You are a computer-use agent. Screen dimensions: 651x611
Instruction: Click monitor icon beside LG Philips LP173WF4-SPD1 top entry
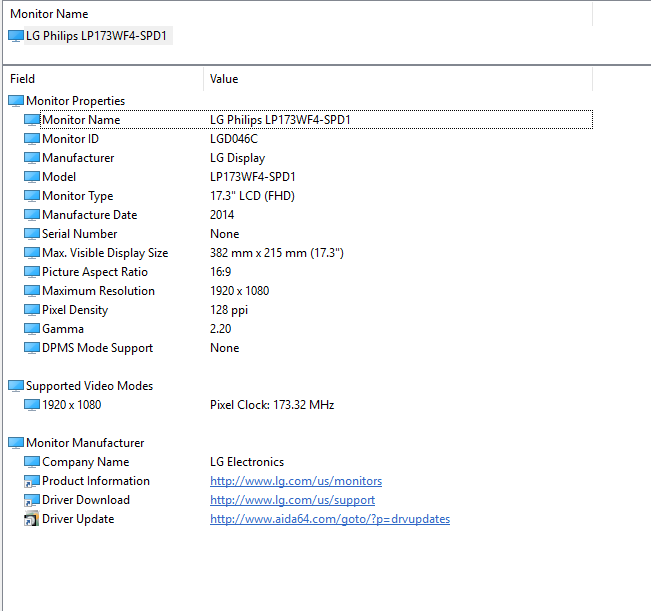[x=16, y=36]
